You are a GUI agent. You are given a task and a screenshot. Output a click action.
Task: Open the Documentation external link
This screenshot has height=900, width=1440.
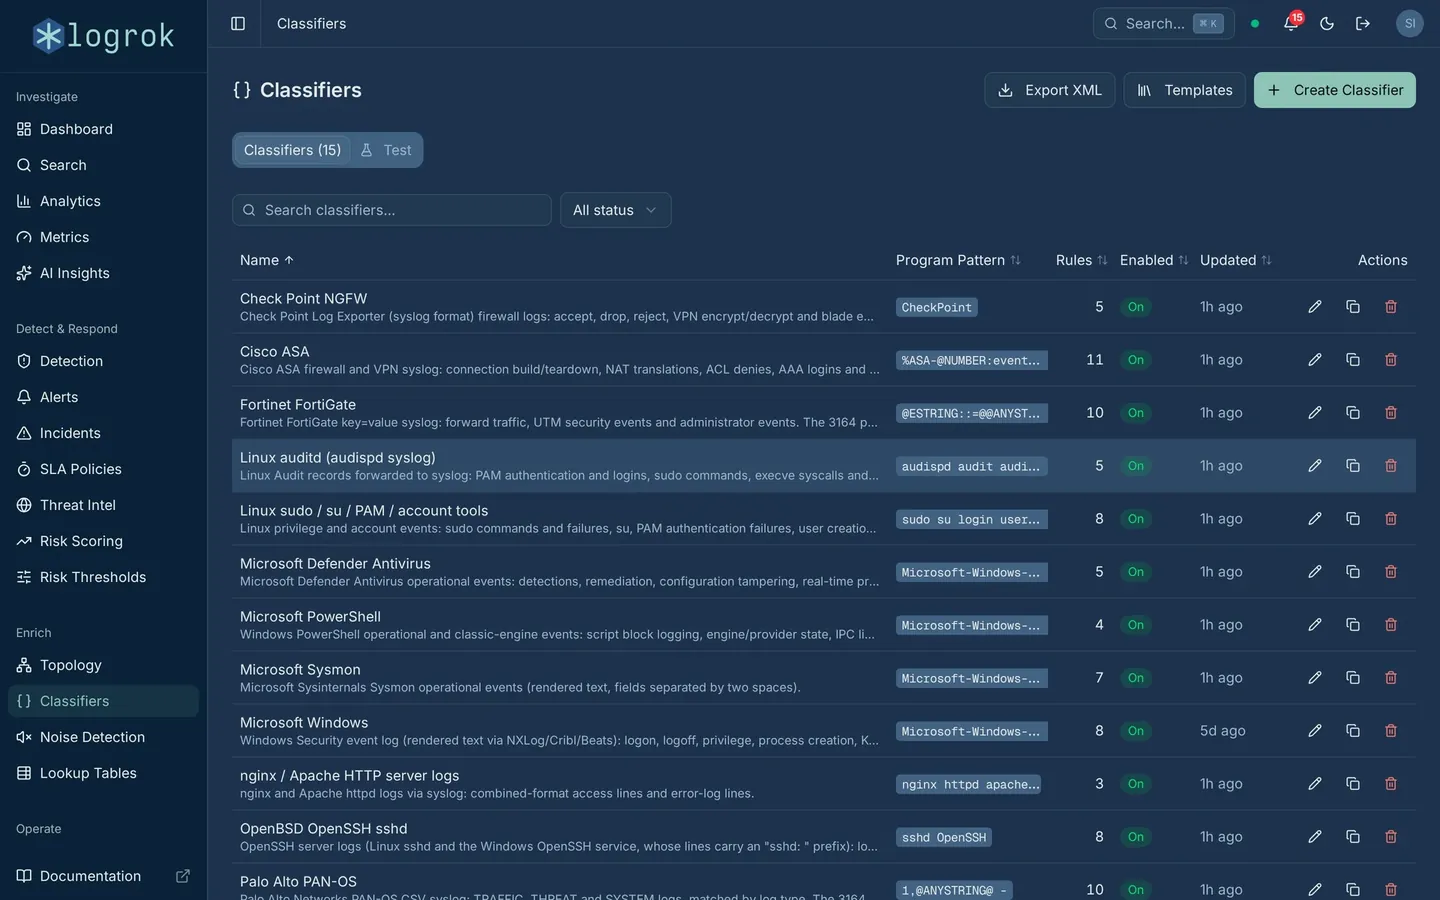103,876
